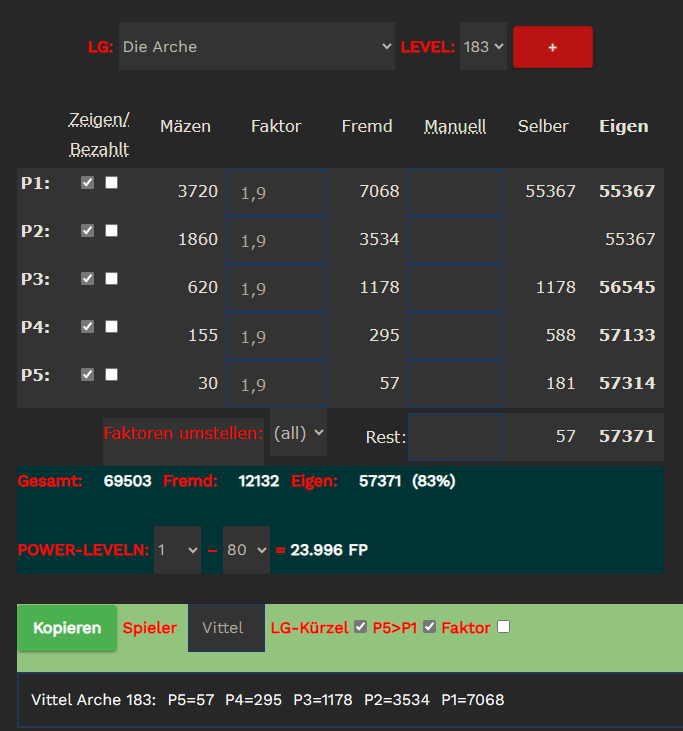Viewport: 683px width, 731px height.
Task: Toggle the P5>P1 order checkbox
Action: pos(430,627)
